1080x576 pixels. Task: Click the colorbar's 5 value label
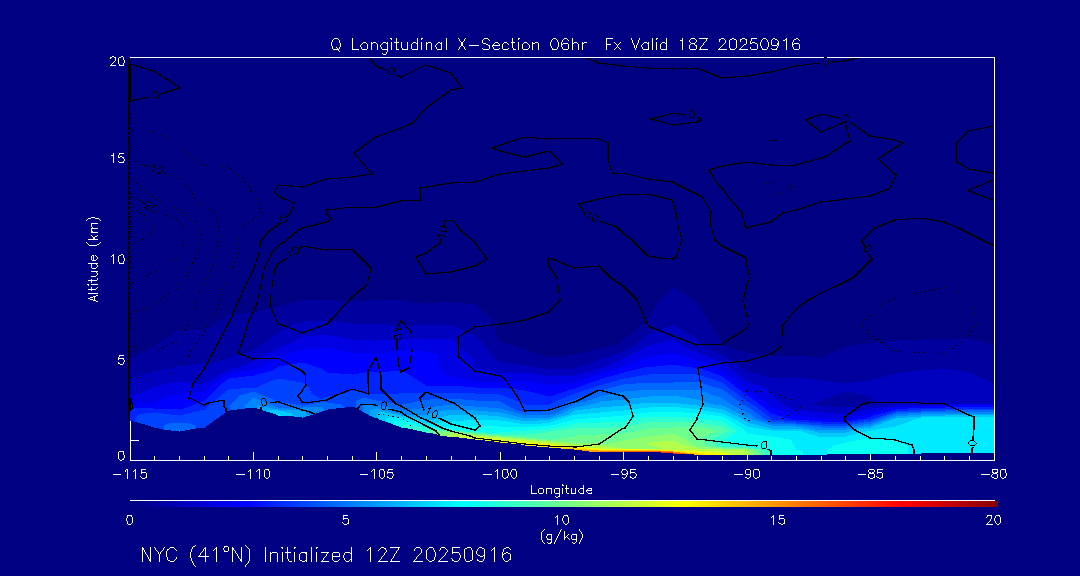[345, 520]
